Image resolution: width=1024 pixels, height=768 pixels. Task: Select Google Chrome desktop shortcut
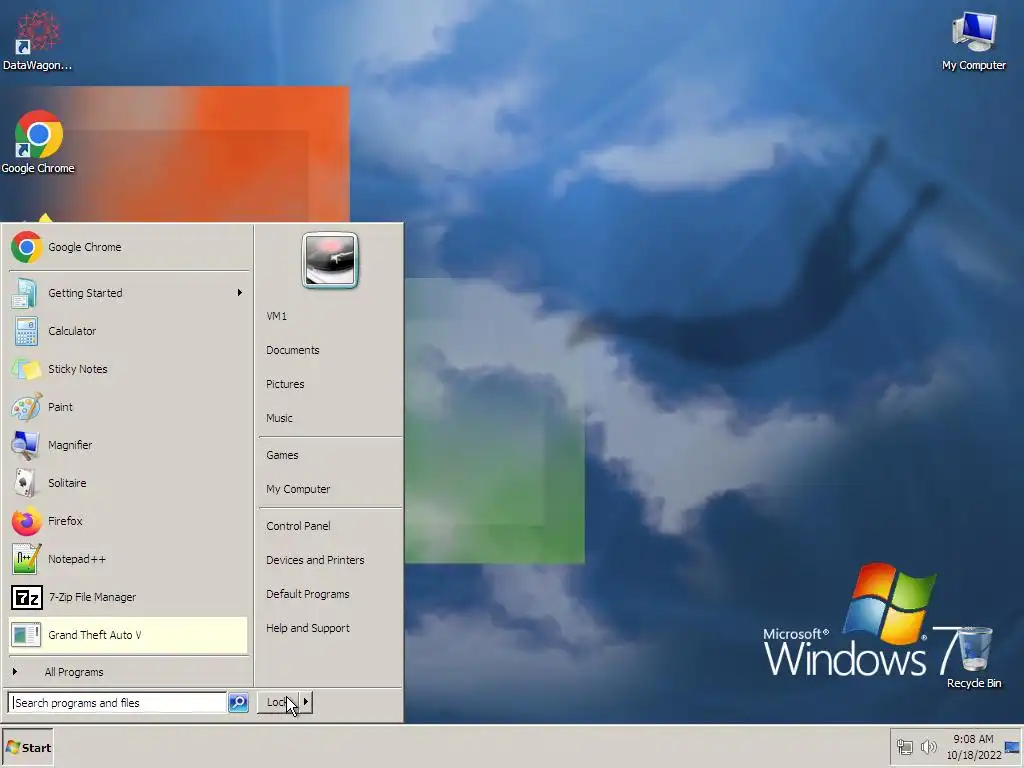point(38,142)
